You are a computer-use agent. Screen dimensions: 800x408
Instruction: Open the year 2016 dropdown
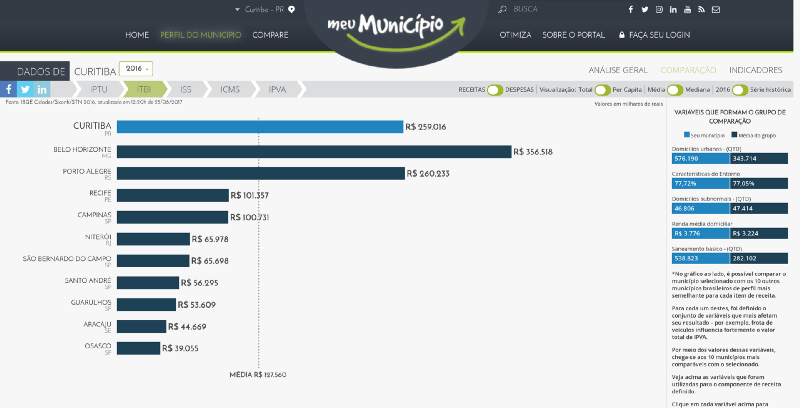136,69
